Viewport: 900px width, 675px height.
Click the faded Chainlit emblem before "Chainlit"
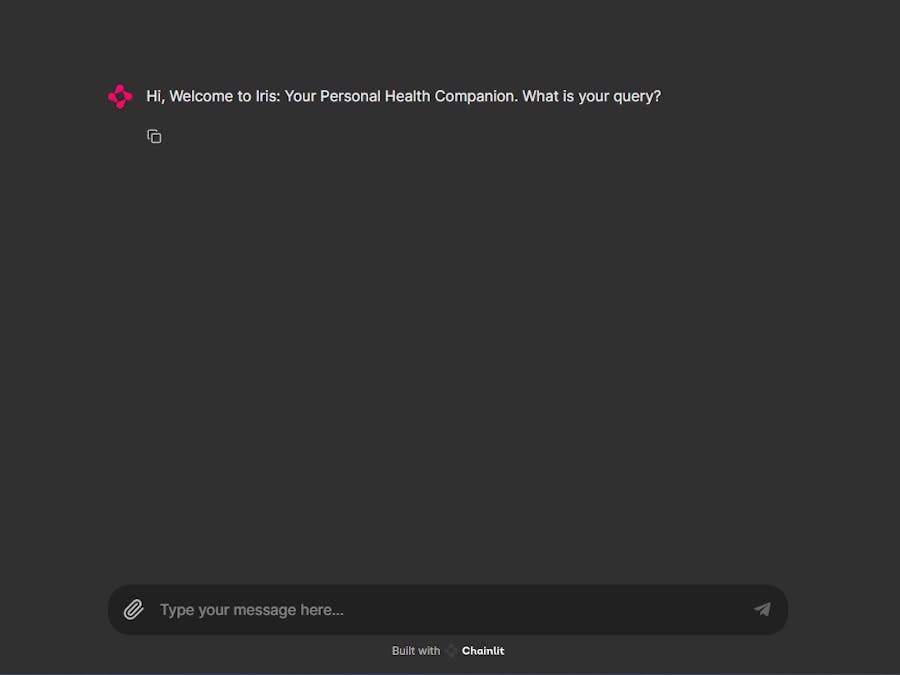point(452,651)
